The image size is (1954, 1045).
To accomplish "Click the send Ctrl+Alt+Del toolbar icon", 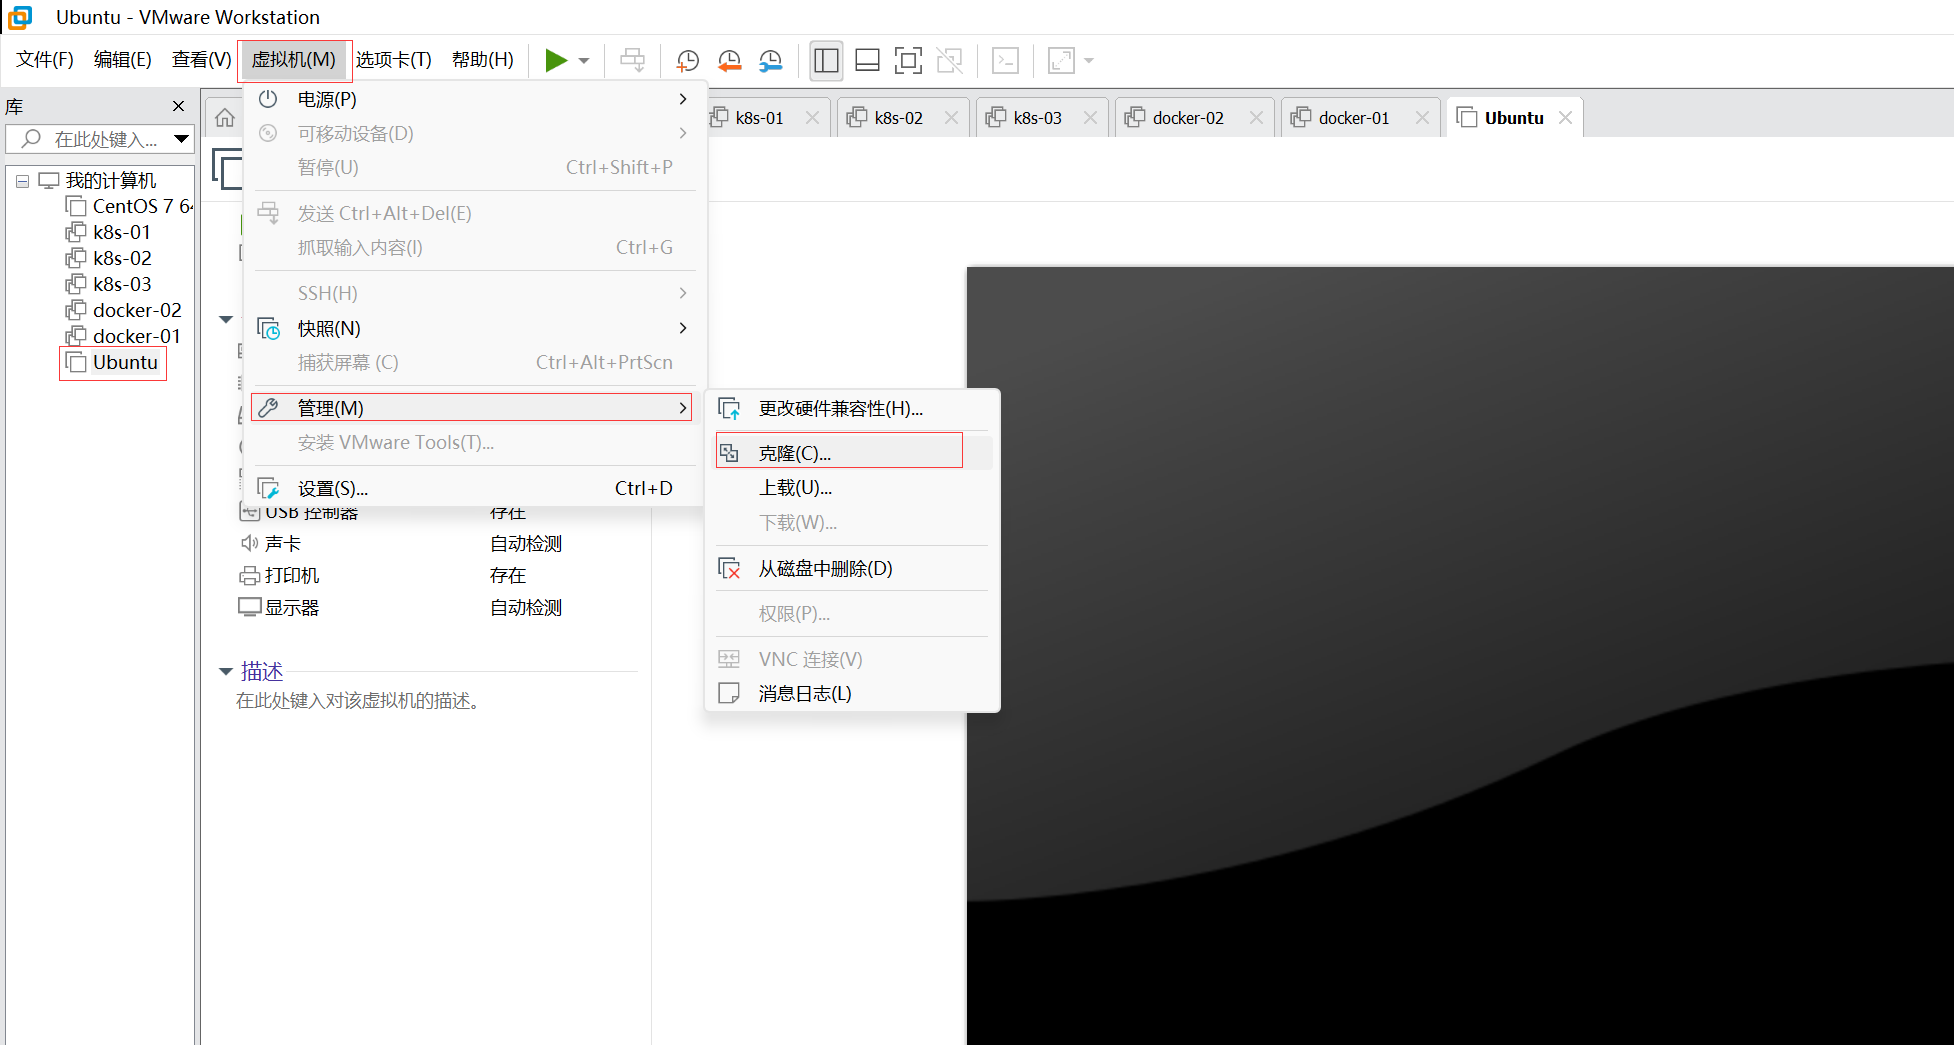I will 632,61.
